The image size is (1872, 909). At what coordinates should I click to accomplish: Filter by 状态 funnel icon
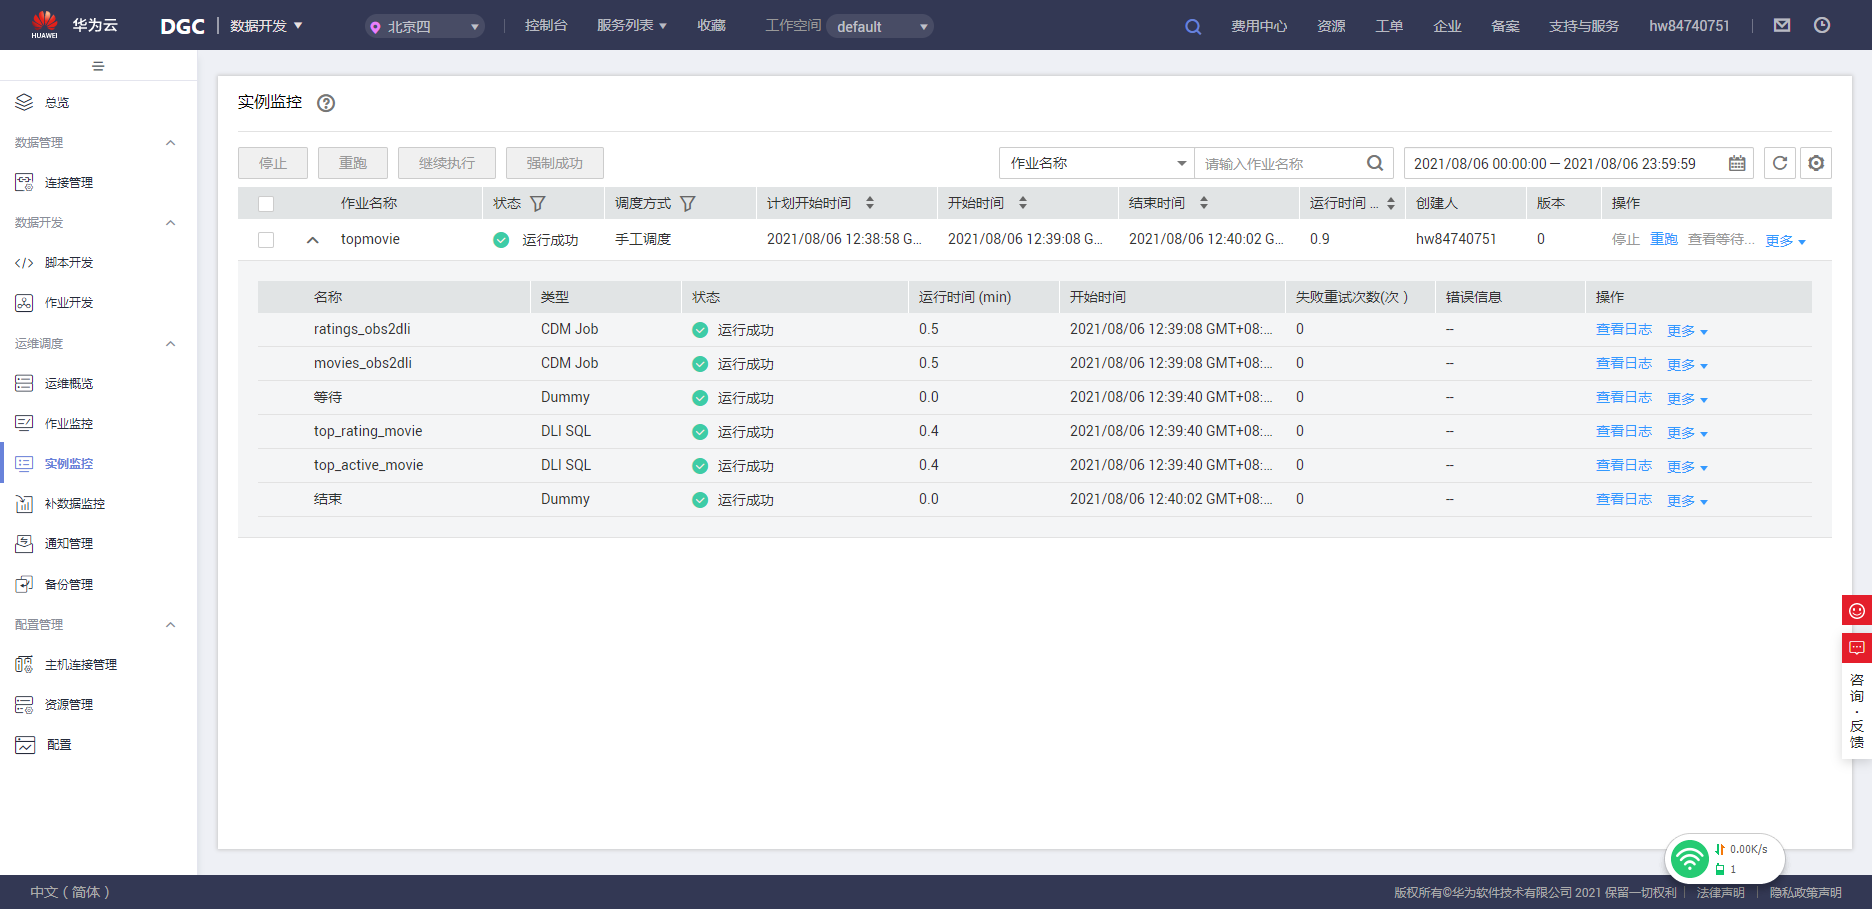click(538, 203)
